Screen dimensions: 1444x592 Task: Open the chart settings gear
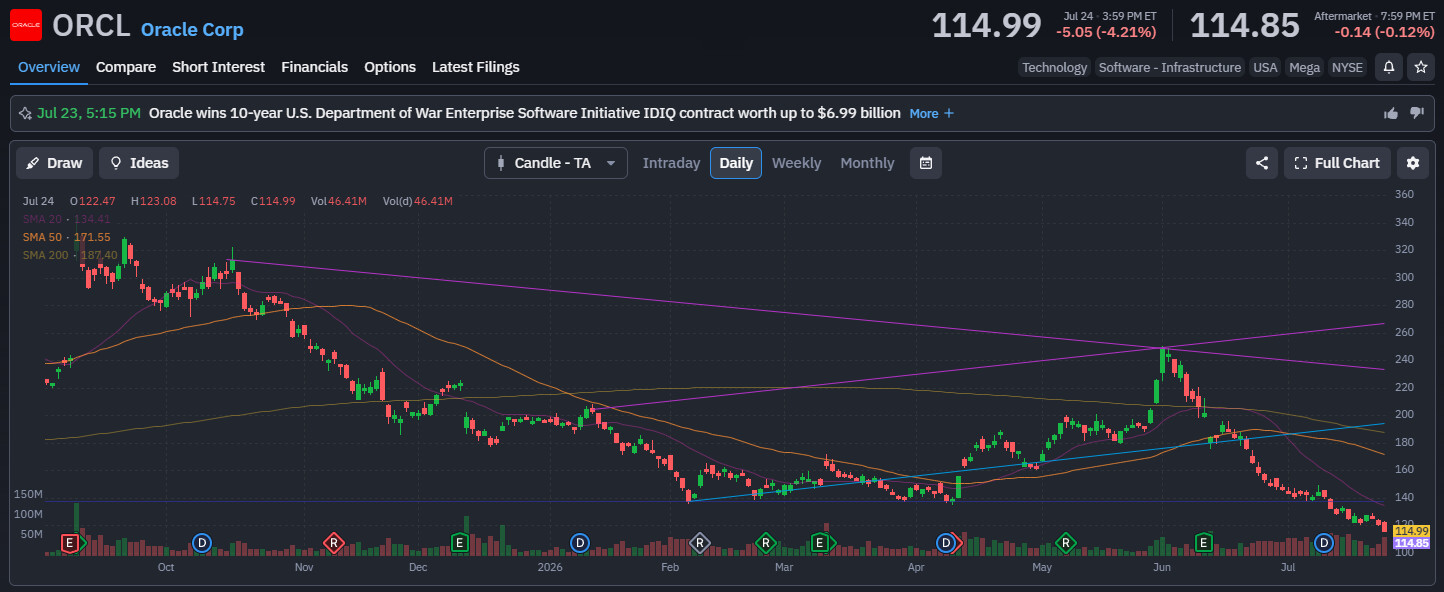(x=1413, y=163)
